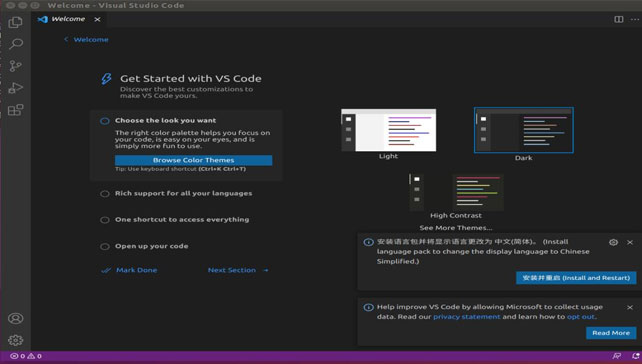Click the 'Get Started with VS Code' heading

[x=190, y=78]
